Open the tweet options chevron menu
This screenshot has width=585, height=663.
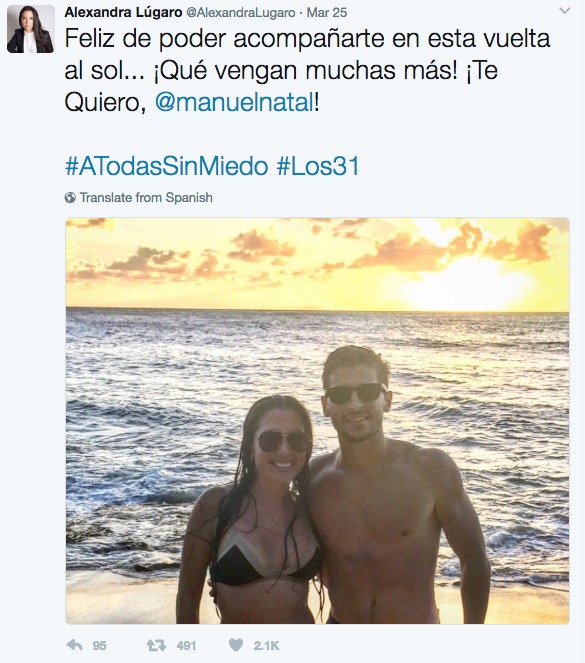click(x=565, y=11)
